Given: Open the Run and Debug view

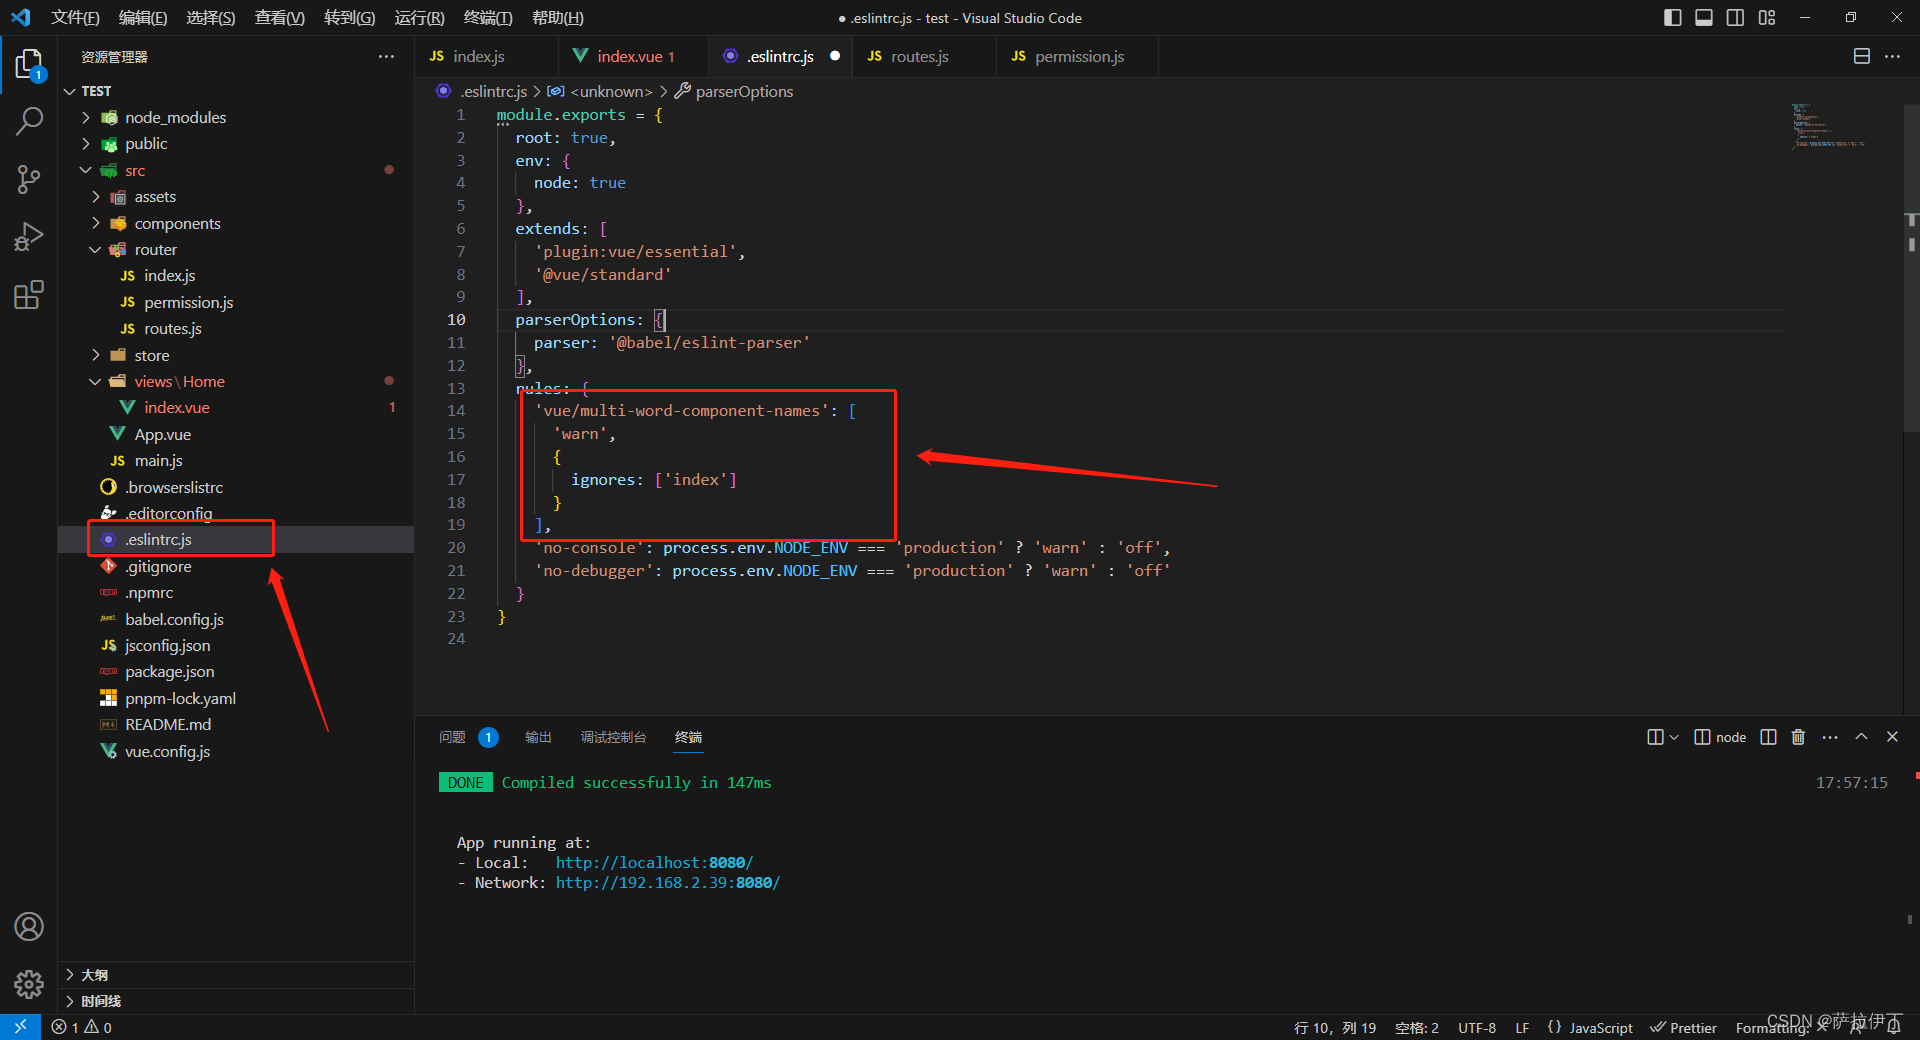Looking at the screenshot, I should tap(29, 236).
